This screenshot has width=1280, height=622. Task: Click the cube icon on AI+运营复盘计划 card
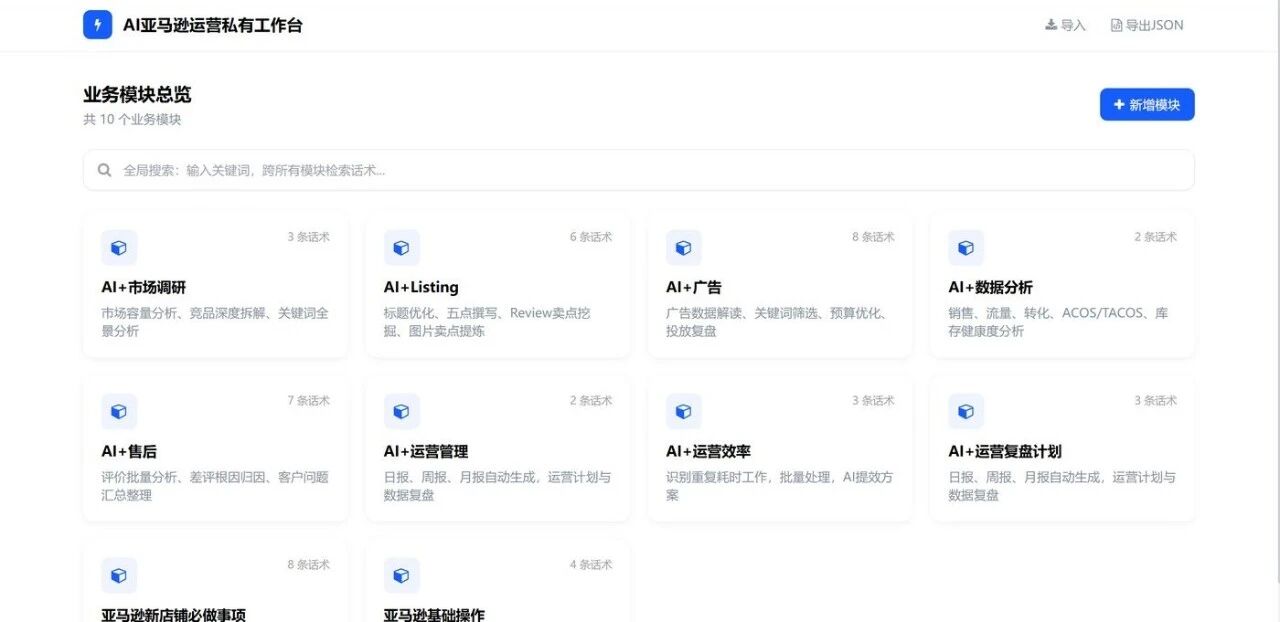[x=966, y=411]
